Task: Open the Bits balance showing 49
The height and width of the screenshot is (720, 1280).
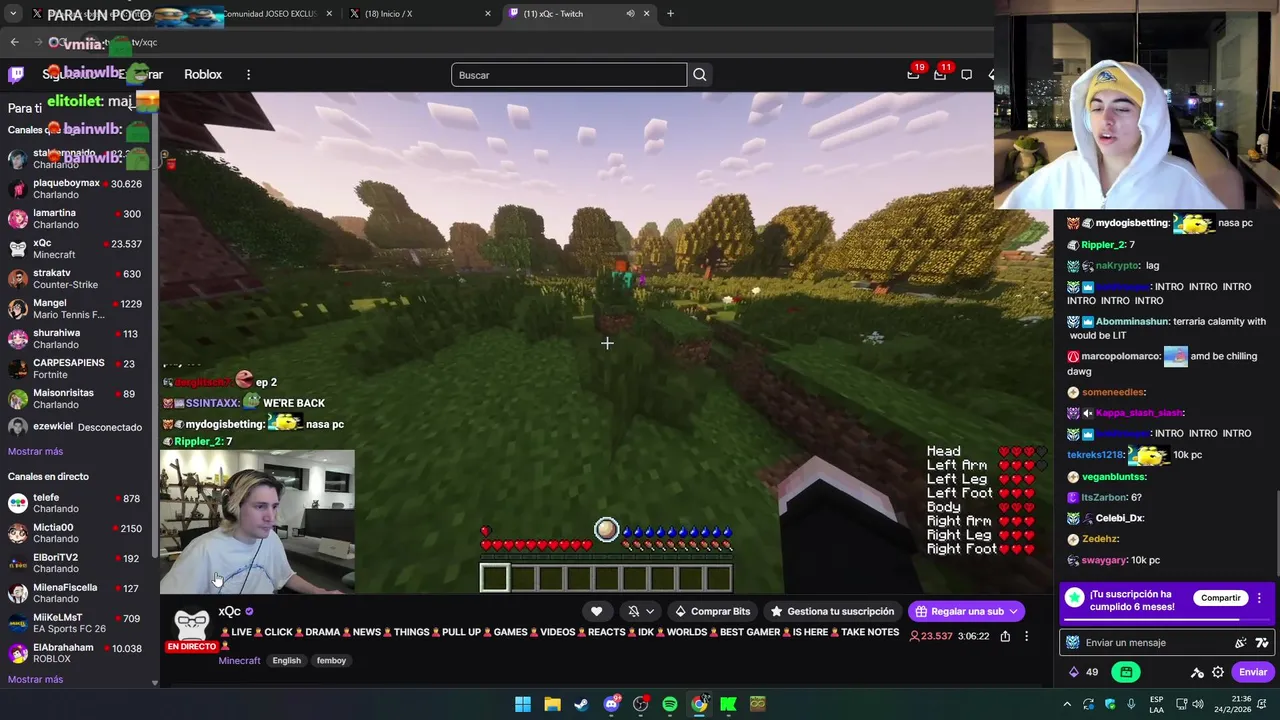Action: pos(1083,672)
